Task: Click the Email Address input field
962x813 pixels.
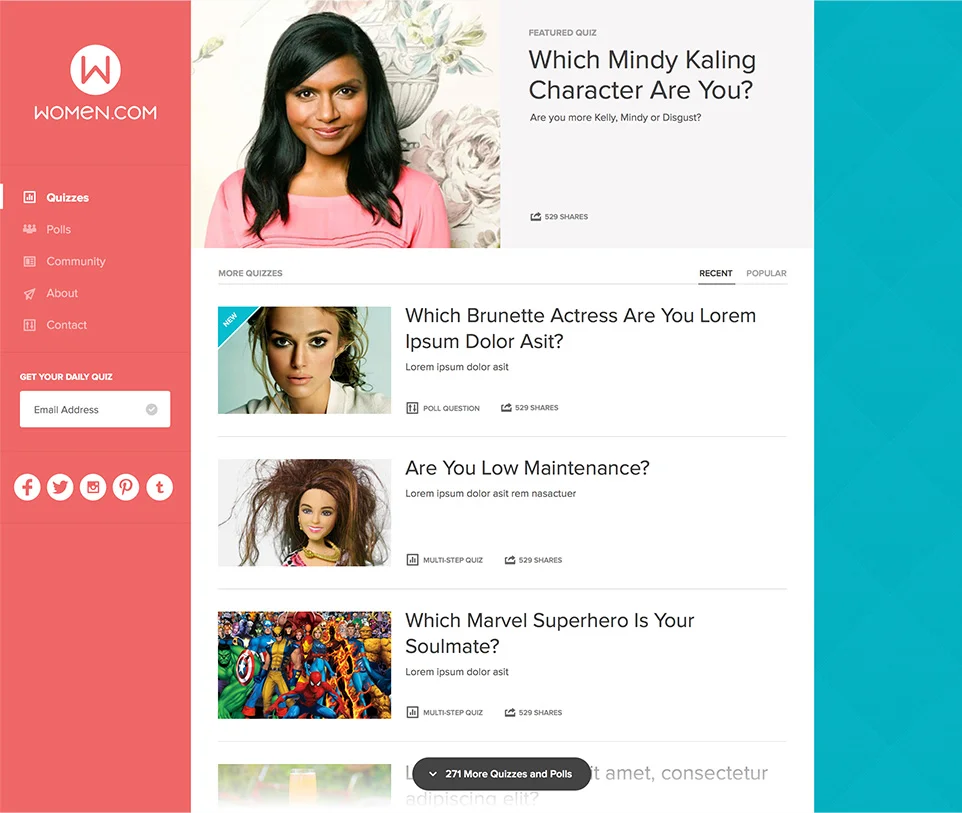Action: coord(95,409)
